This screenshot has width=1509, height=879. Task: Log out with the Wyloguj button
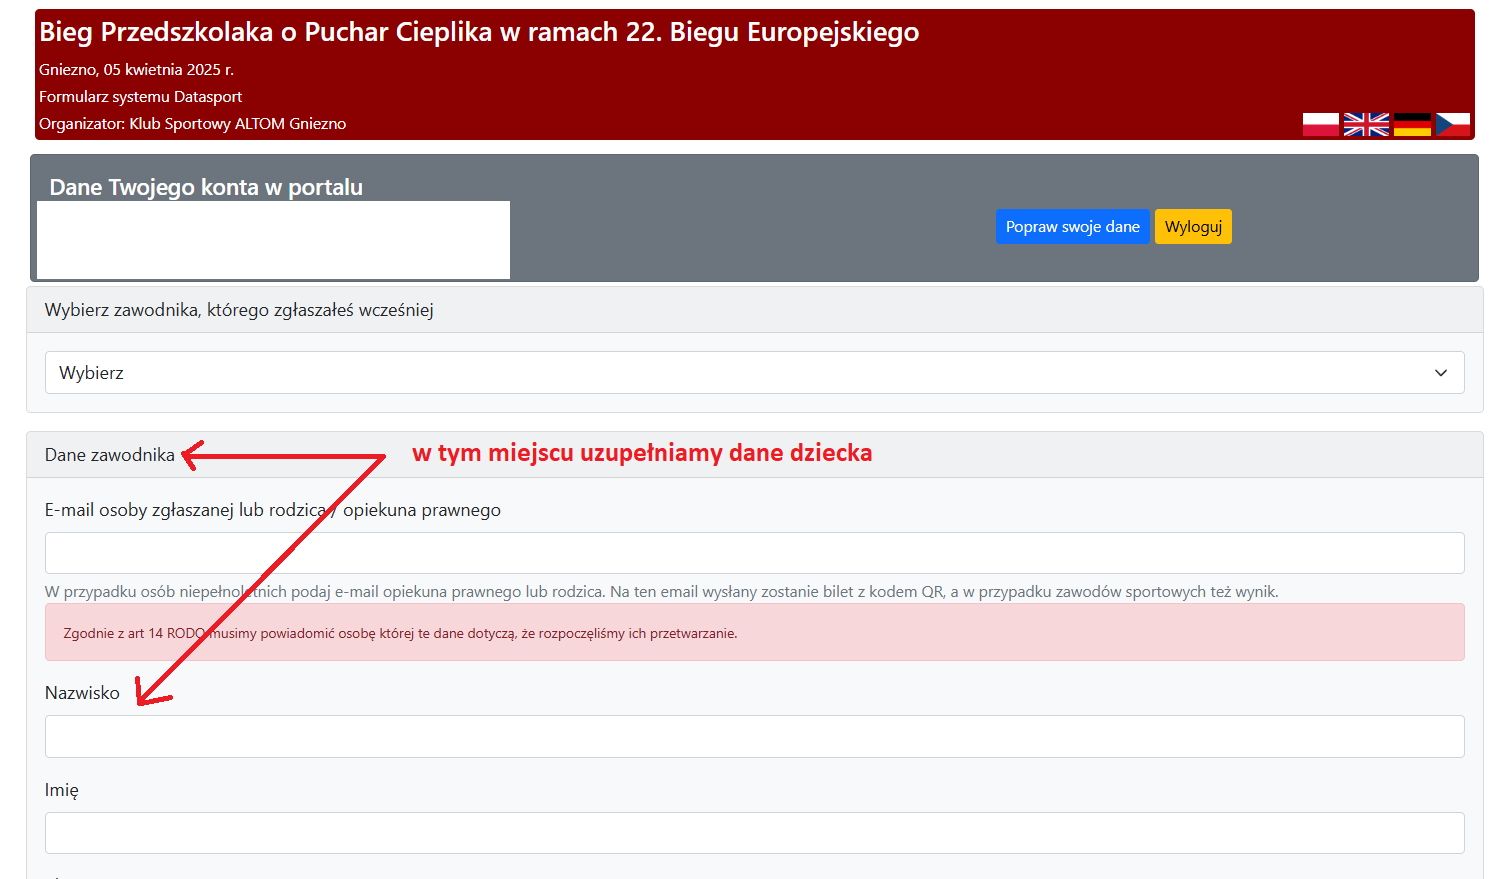click(x=1192, y=227)
